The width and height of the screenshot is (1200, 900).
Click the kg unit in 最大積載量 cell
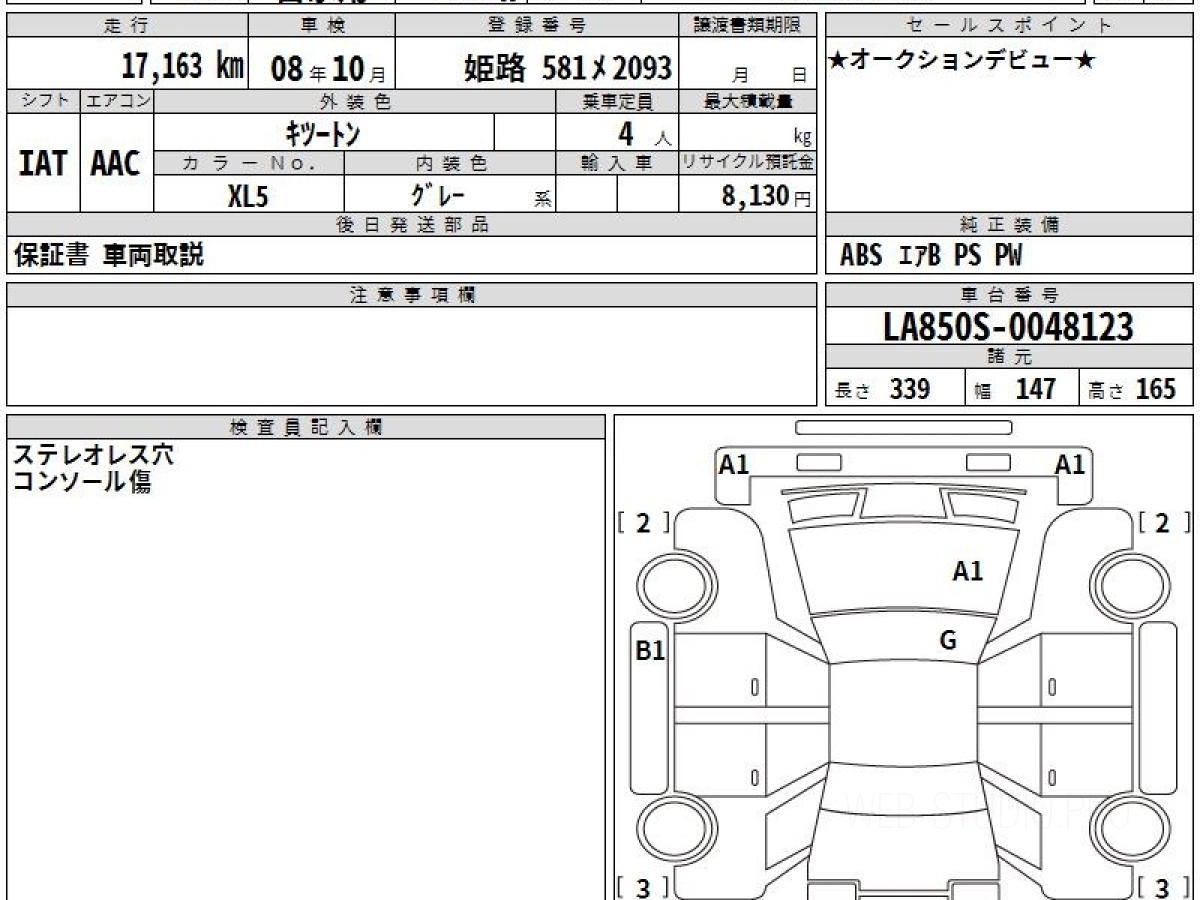coord(802,139)
